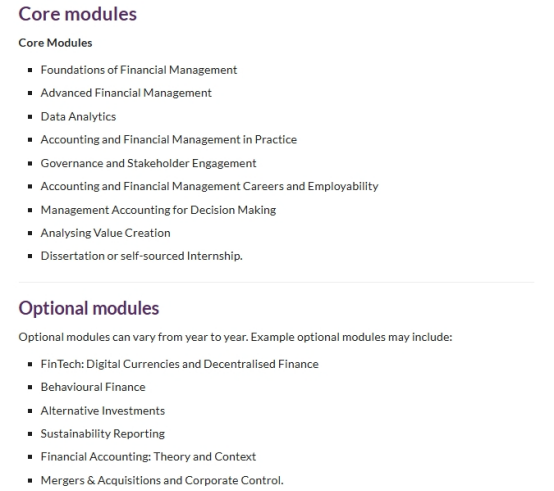This screenshot has width=554, height=491.
Task: Click Dissertation or self-sourced Internship item
Action: [x=142, y=256]
